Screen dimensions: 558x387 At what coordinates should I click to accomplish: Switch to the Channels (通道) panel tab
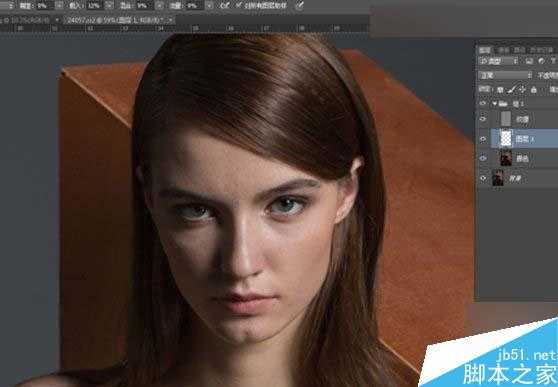[x=504, y=50]
